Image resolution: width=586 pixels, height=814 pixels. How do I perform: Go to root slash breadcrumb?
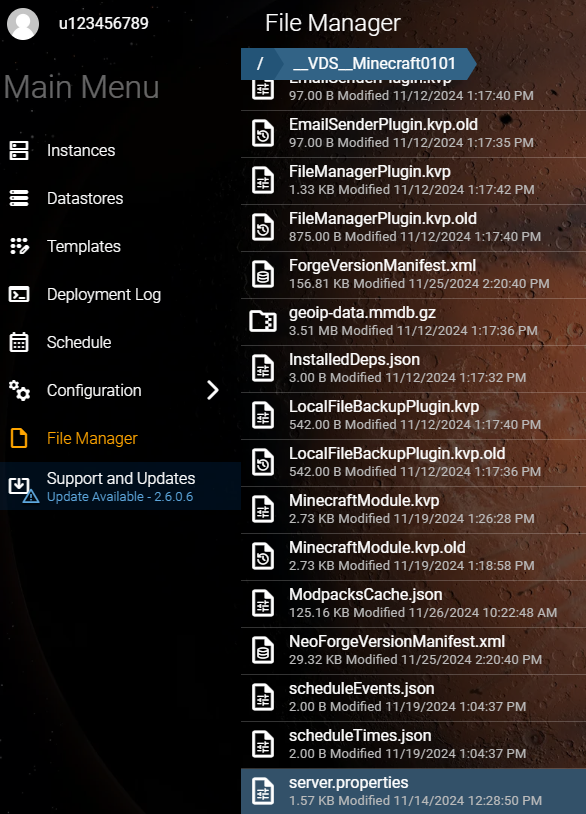click(260, 64)
